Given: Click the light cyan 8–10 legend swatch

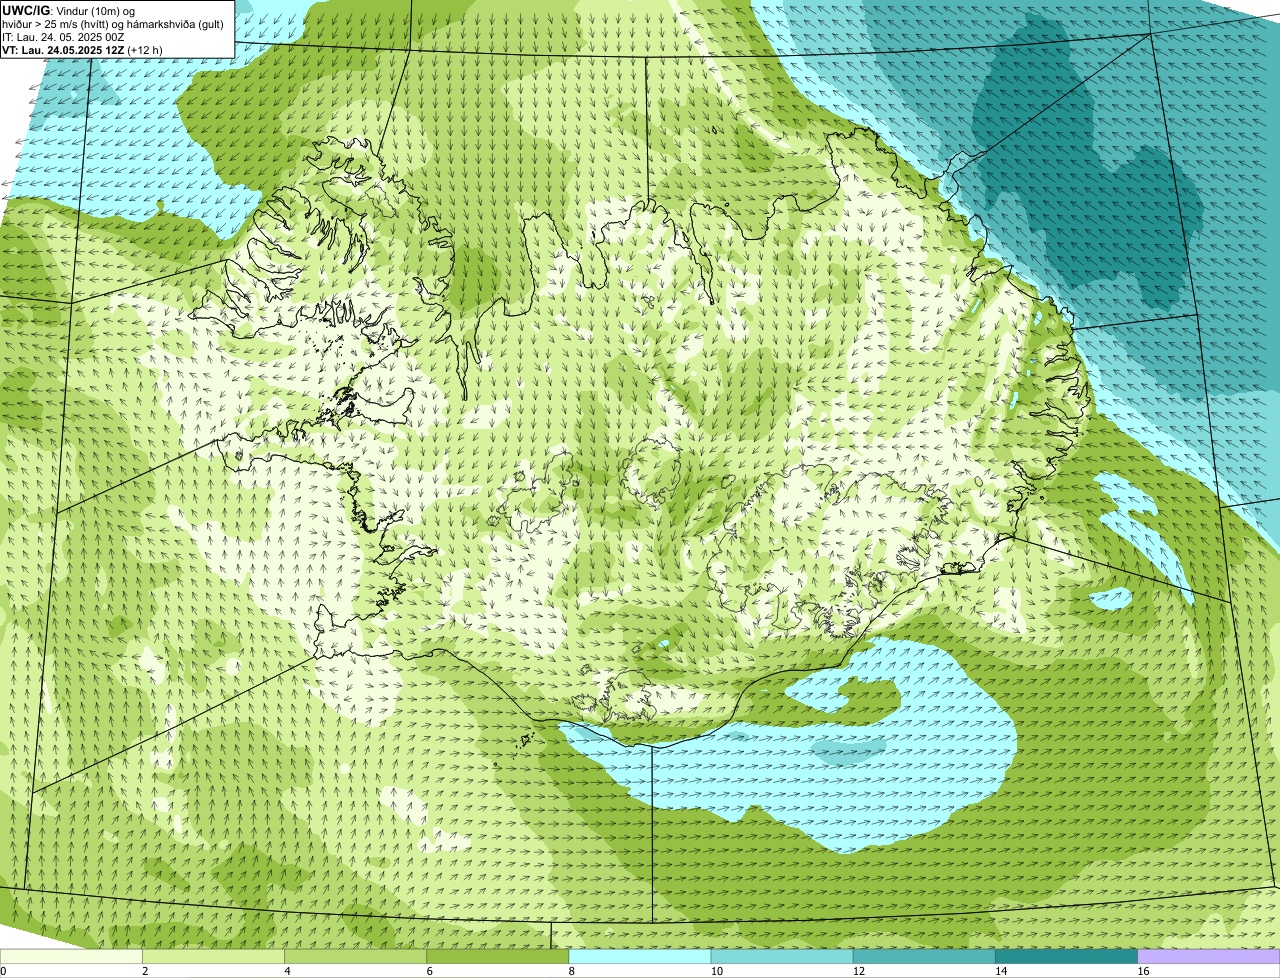Looking at the screenshot, I should [x=640, y=957].
